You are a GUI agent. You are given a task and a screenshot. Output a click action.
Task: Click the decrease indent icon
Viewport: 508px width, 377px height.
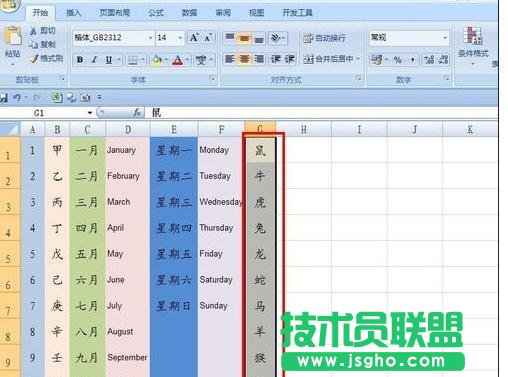tap(275, 59)
